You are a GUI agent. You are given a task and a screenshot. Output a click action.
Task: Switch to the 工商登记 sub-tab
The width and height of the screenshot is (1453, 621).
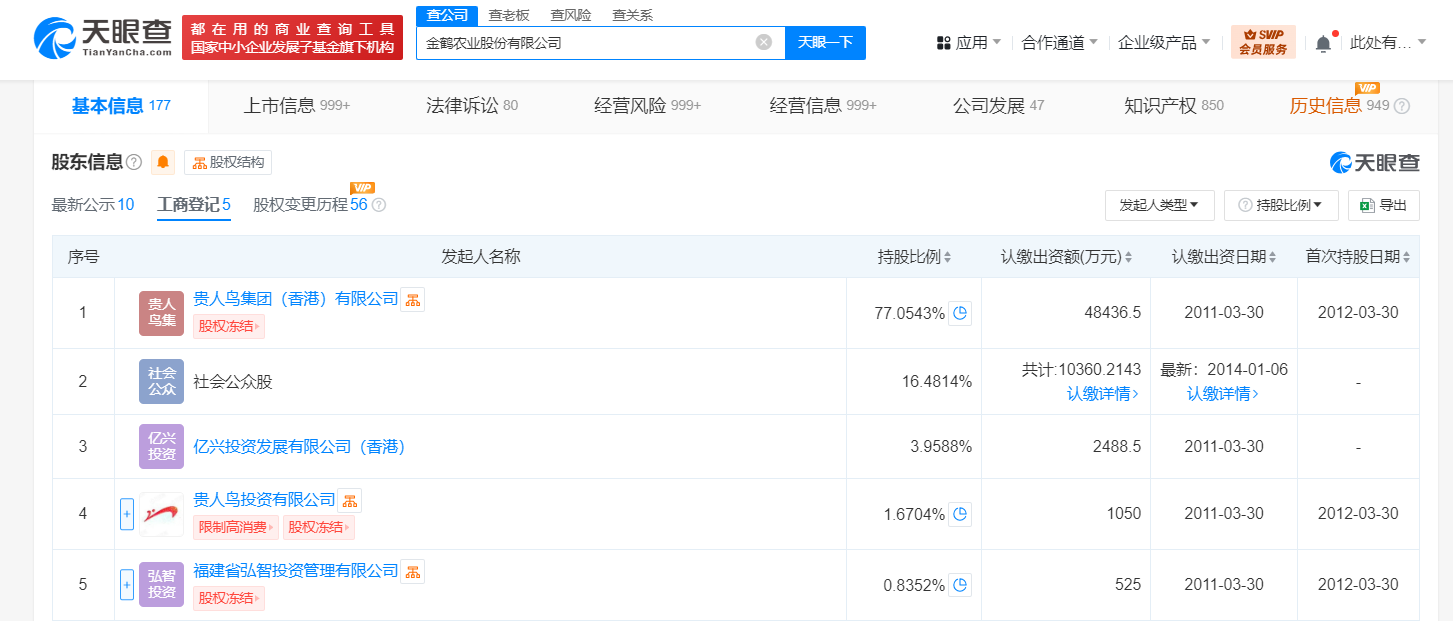[x=194, y=205]
